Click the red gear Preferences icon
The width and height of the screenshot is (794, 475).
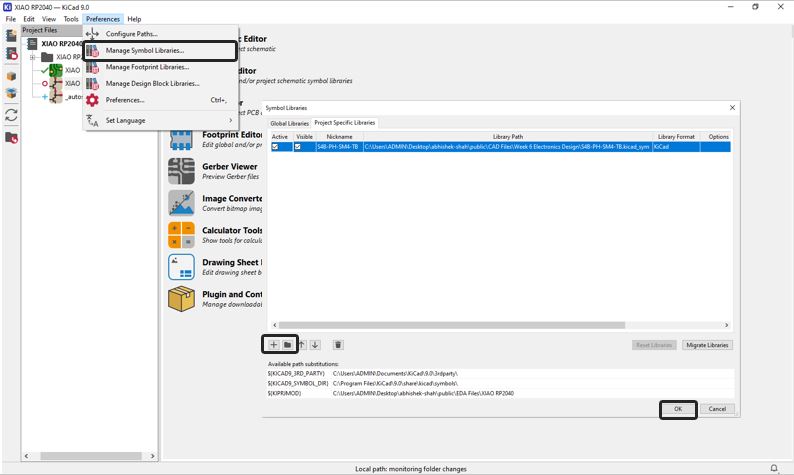92,100
